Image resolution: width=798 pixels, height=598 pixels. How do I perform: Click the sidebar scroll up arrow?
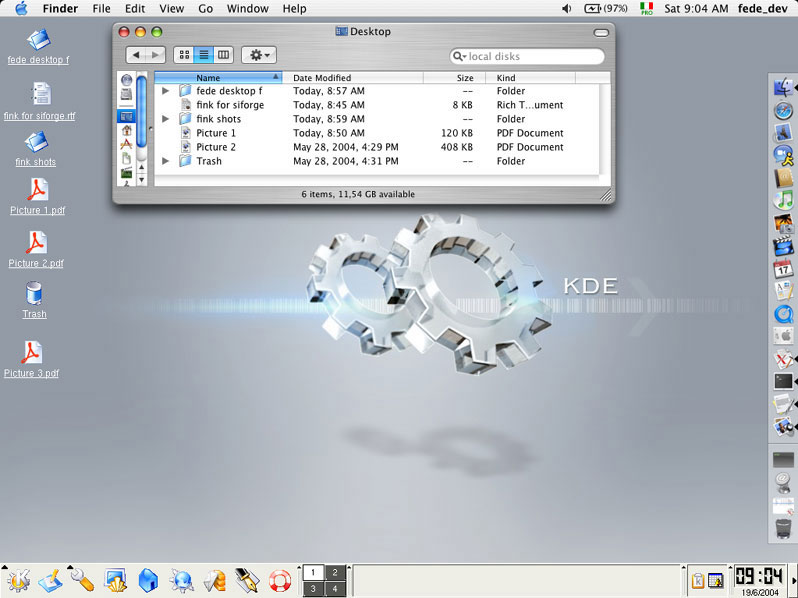142,167
